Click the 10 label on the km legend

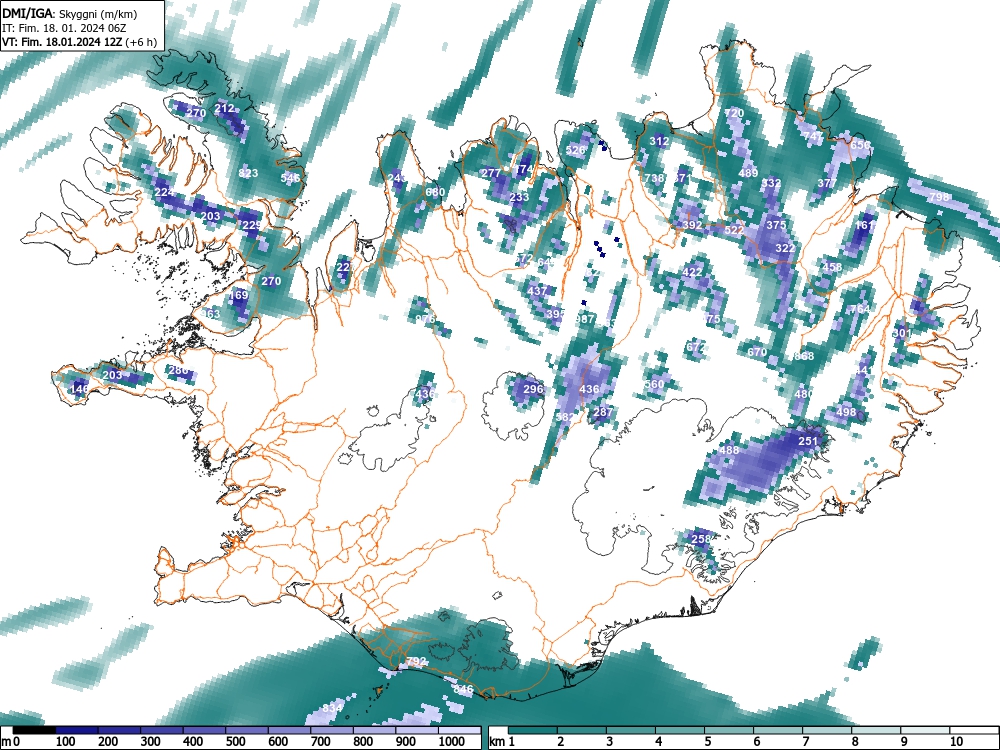[x=956, y=742]
